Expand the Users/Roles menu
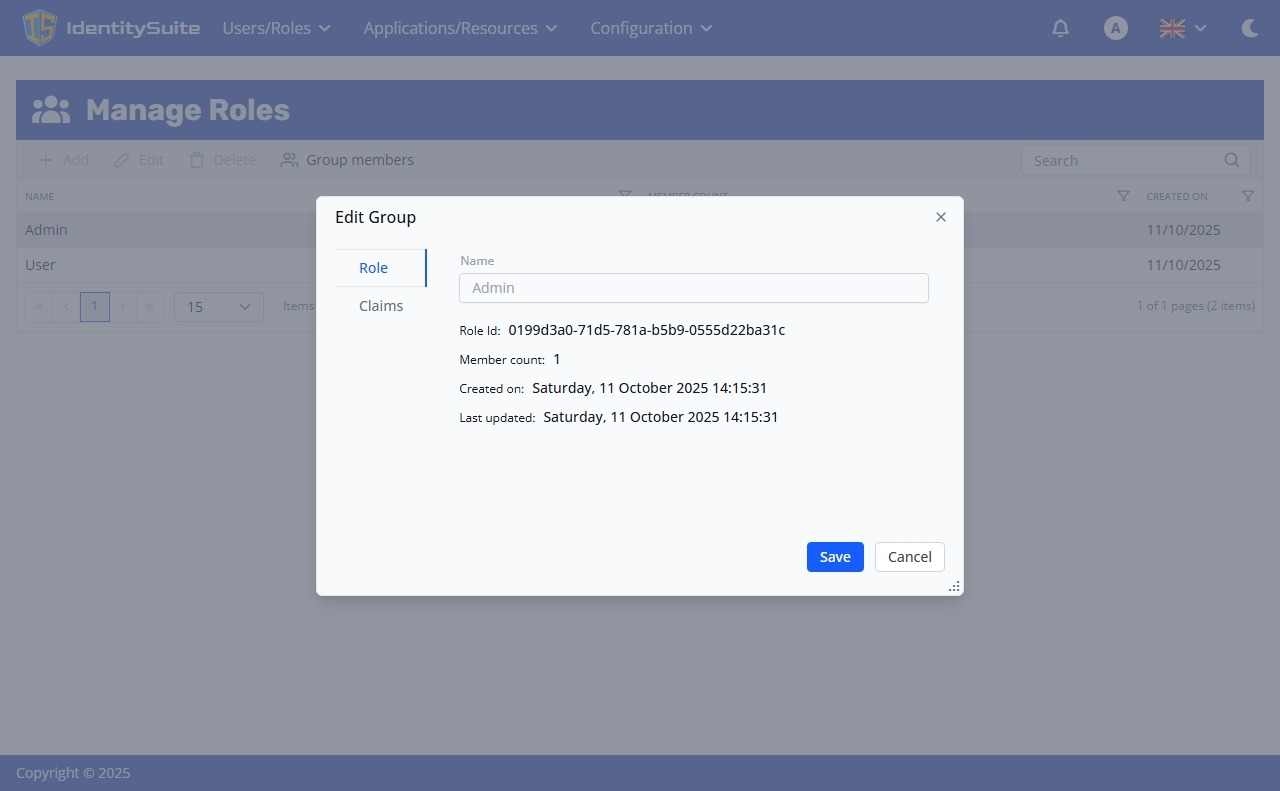 tap(276, 28)
